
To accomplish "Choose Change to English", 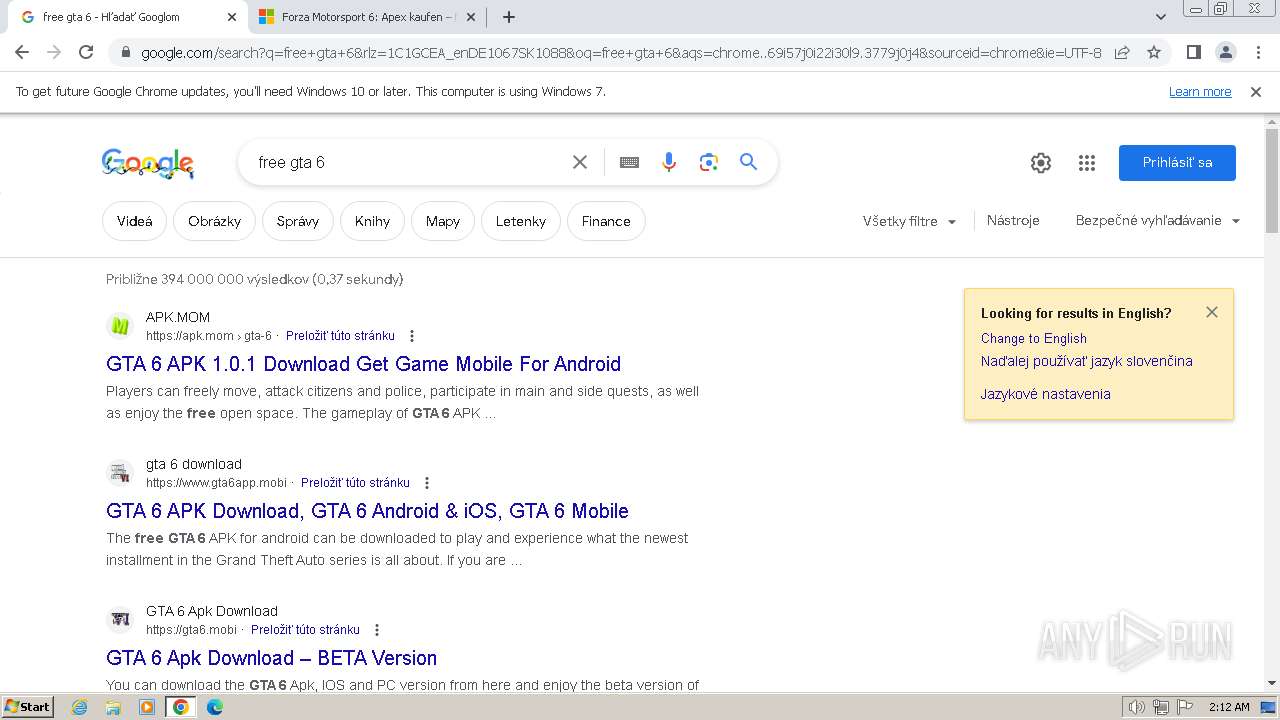I will tap(1033, 339).
